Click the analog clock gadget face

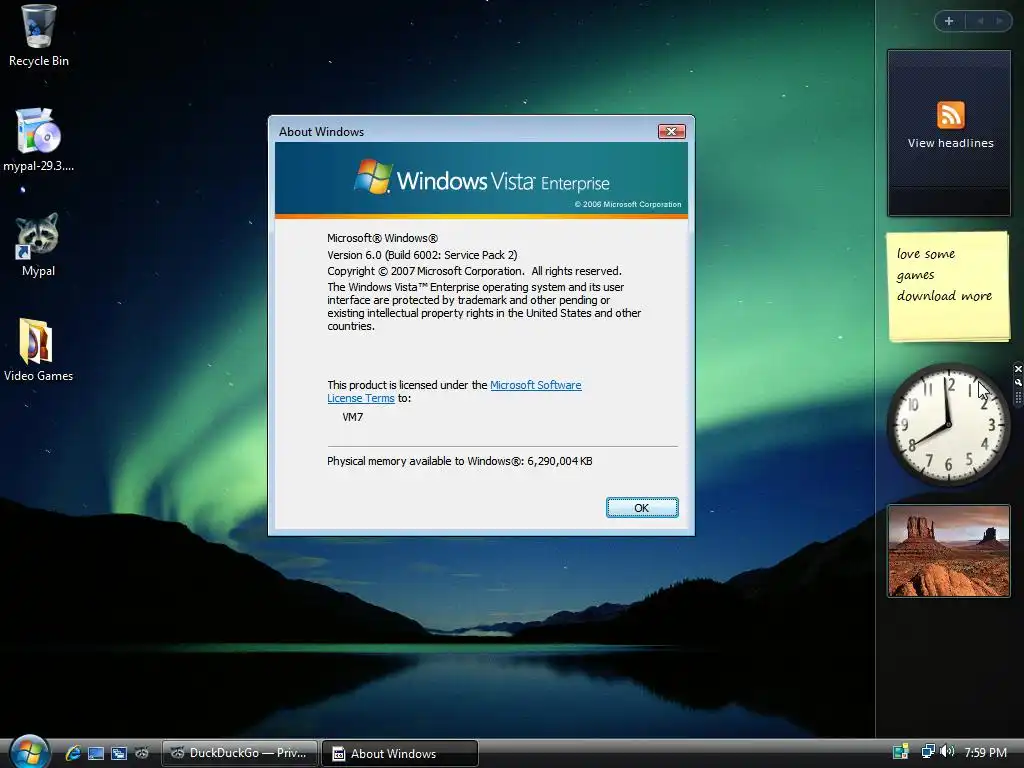coord(948,424)
